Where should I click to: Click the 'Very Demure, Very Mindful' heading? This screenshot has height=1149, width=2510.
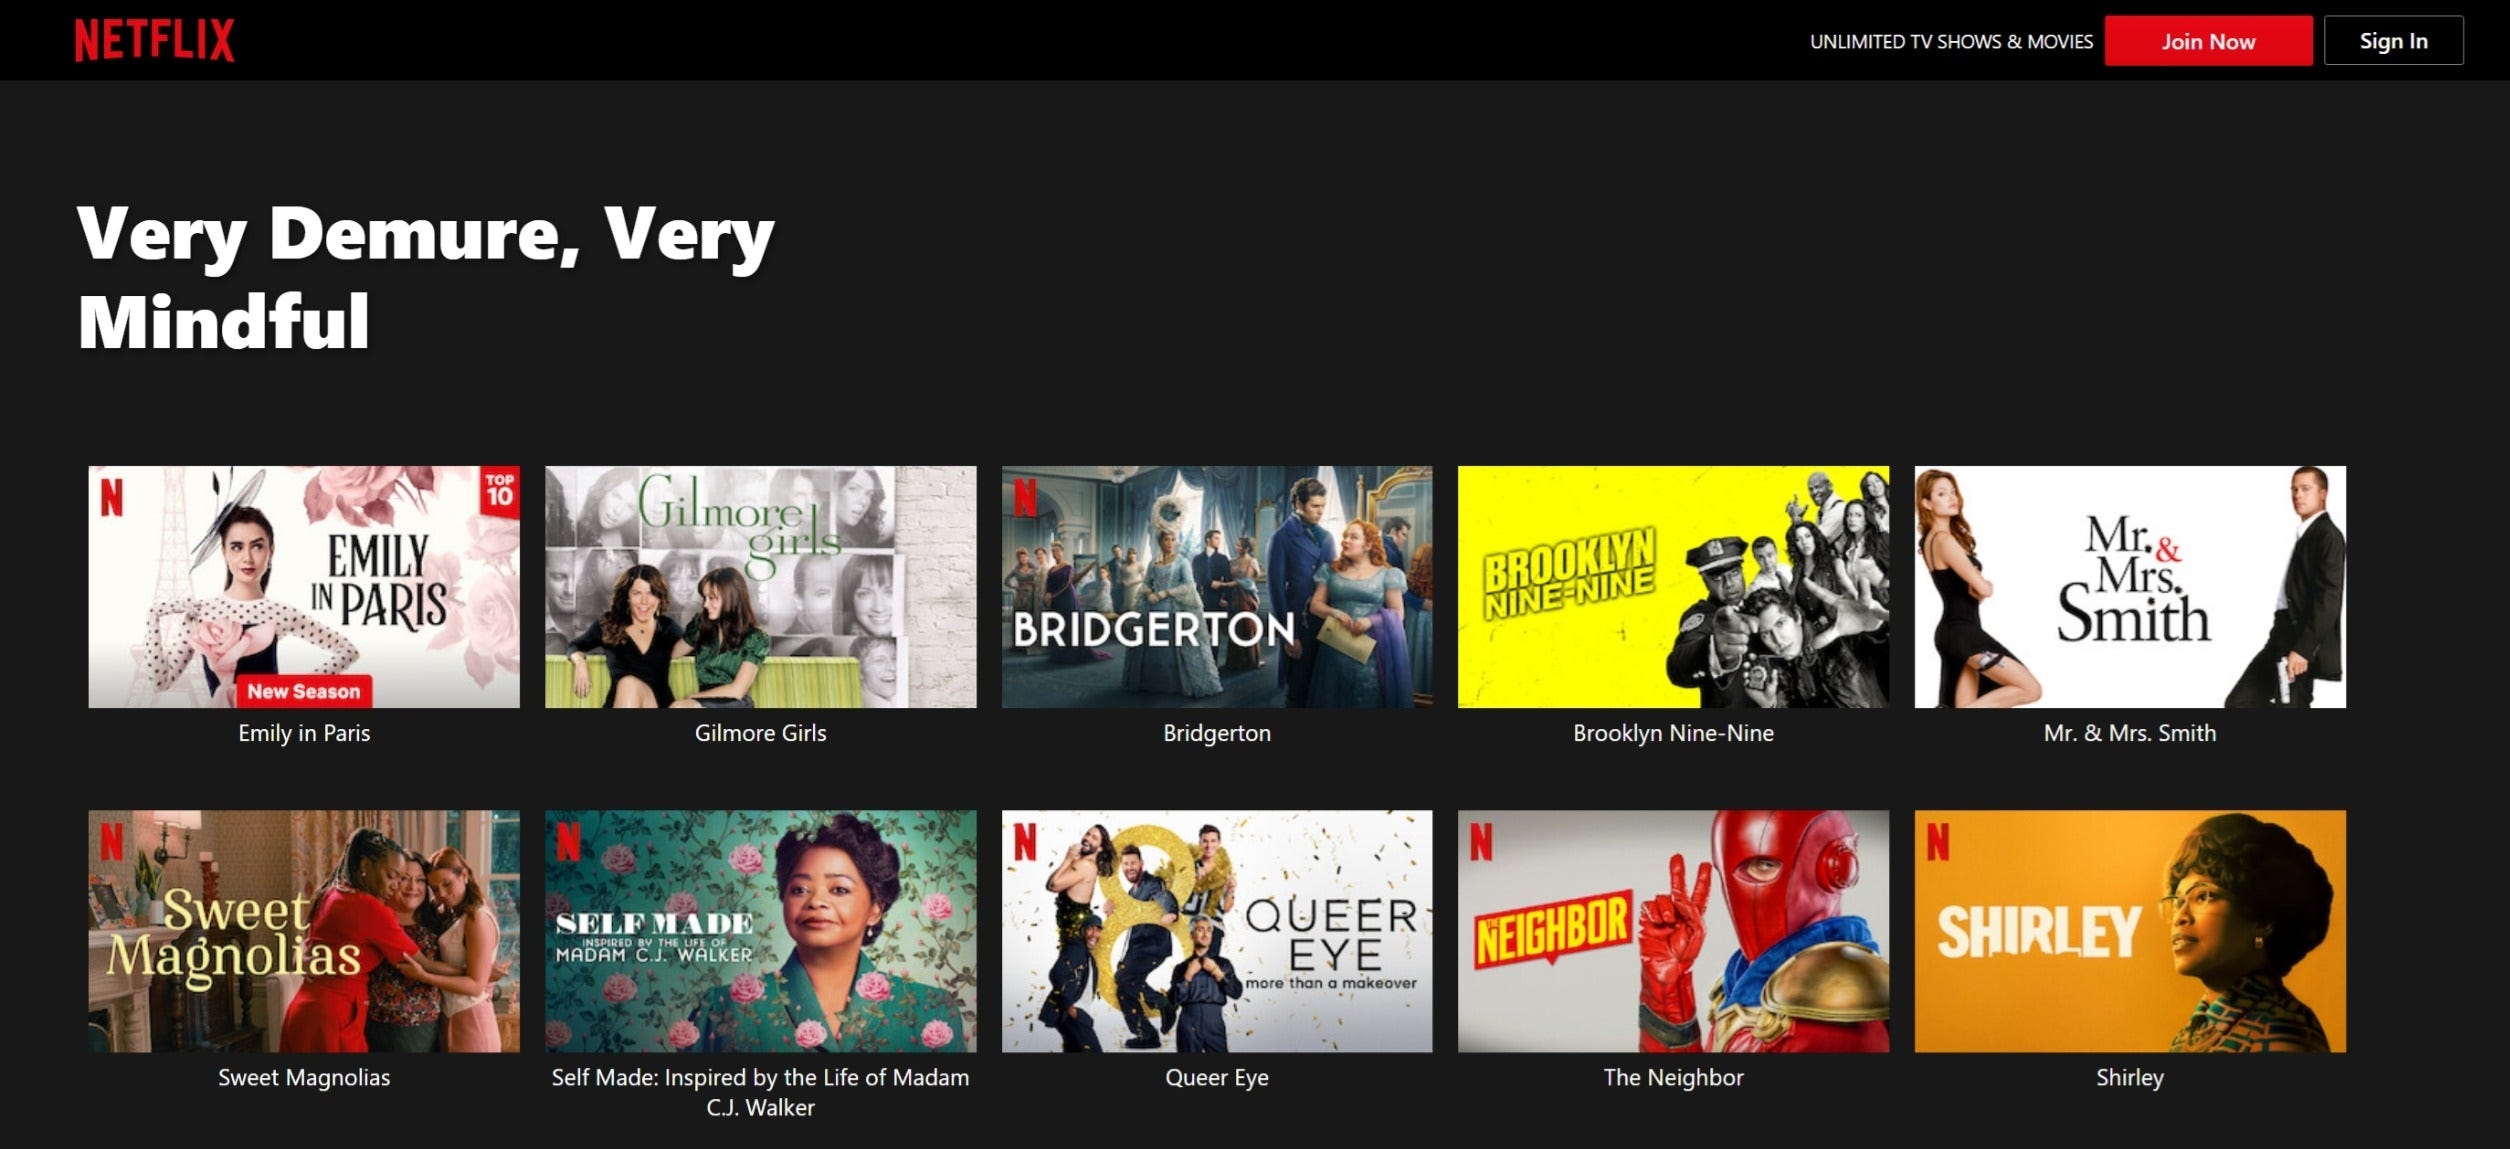(426, 277)
